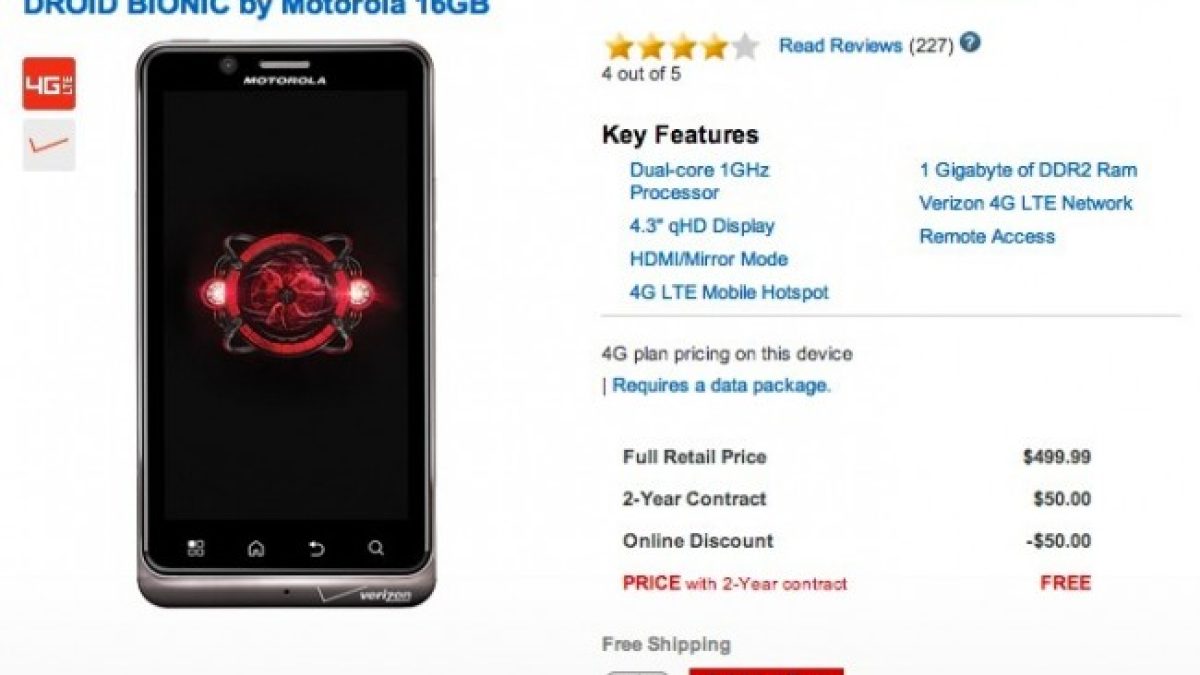Viewport: 1200px width, 675px height.
Task: Open the Read Reviews link
Action: point(841,45)
